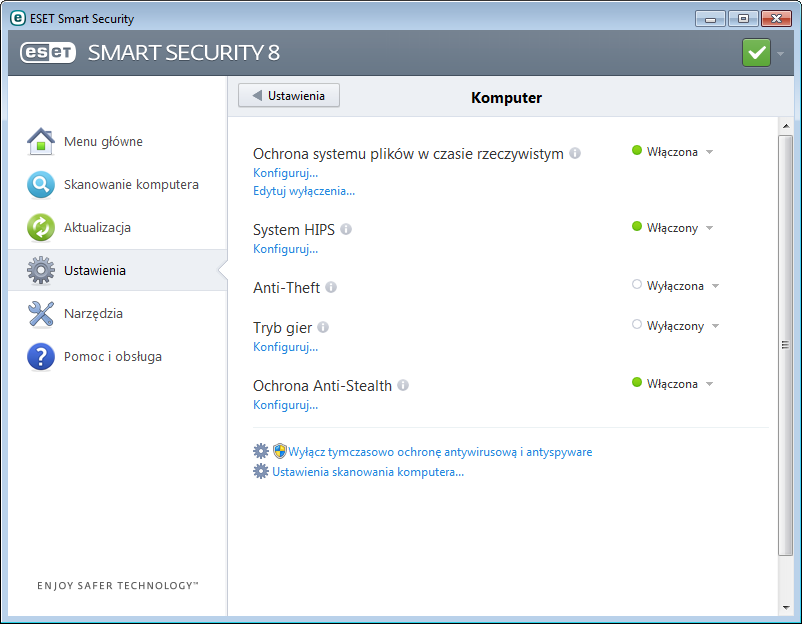Viewport: 802px width, 624px height.
Task: Click the gear icon for Ustawienia
Action: (x=41, y=270)
